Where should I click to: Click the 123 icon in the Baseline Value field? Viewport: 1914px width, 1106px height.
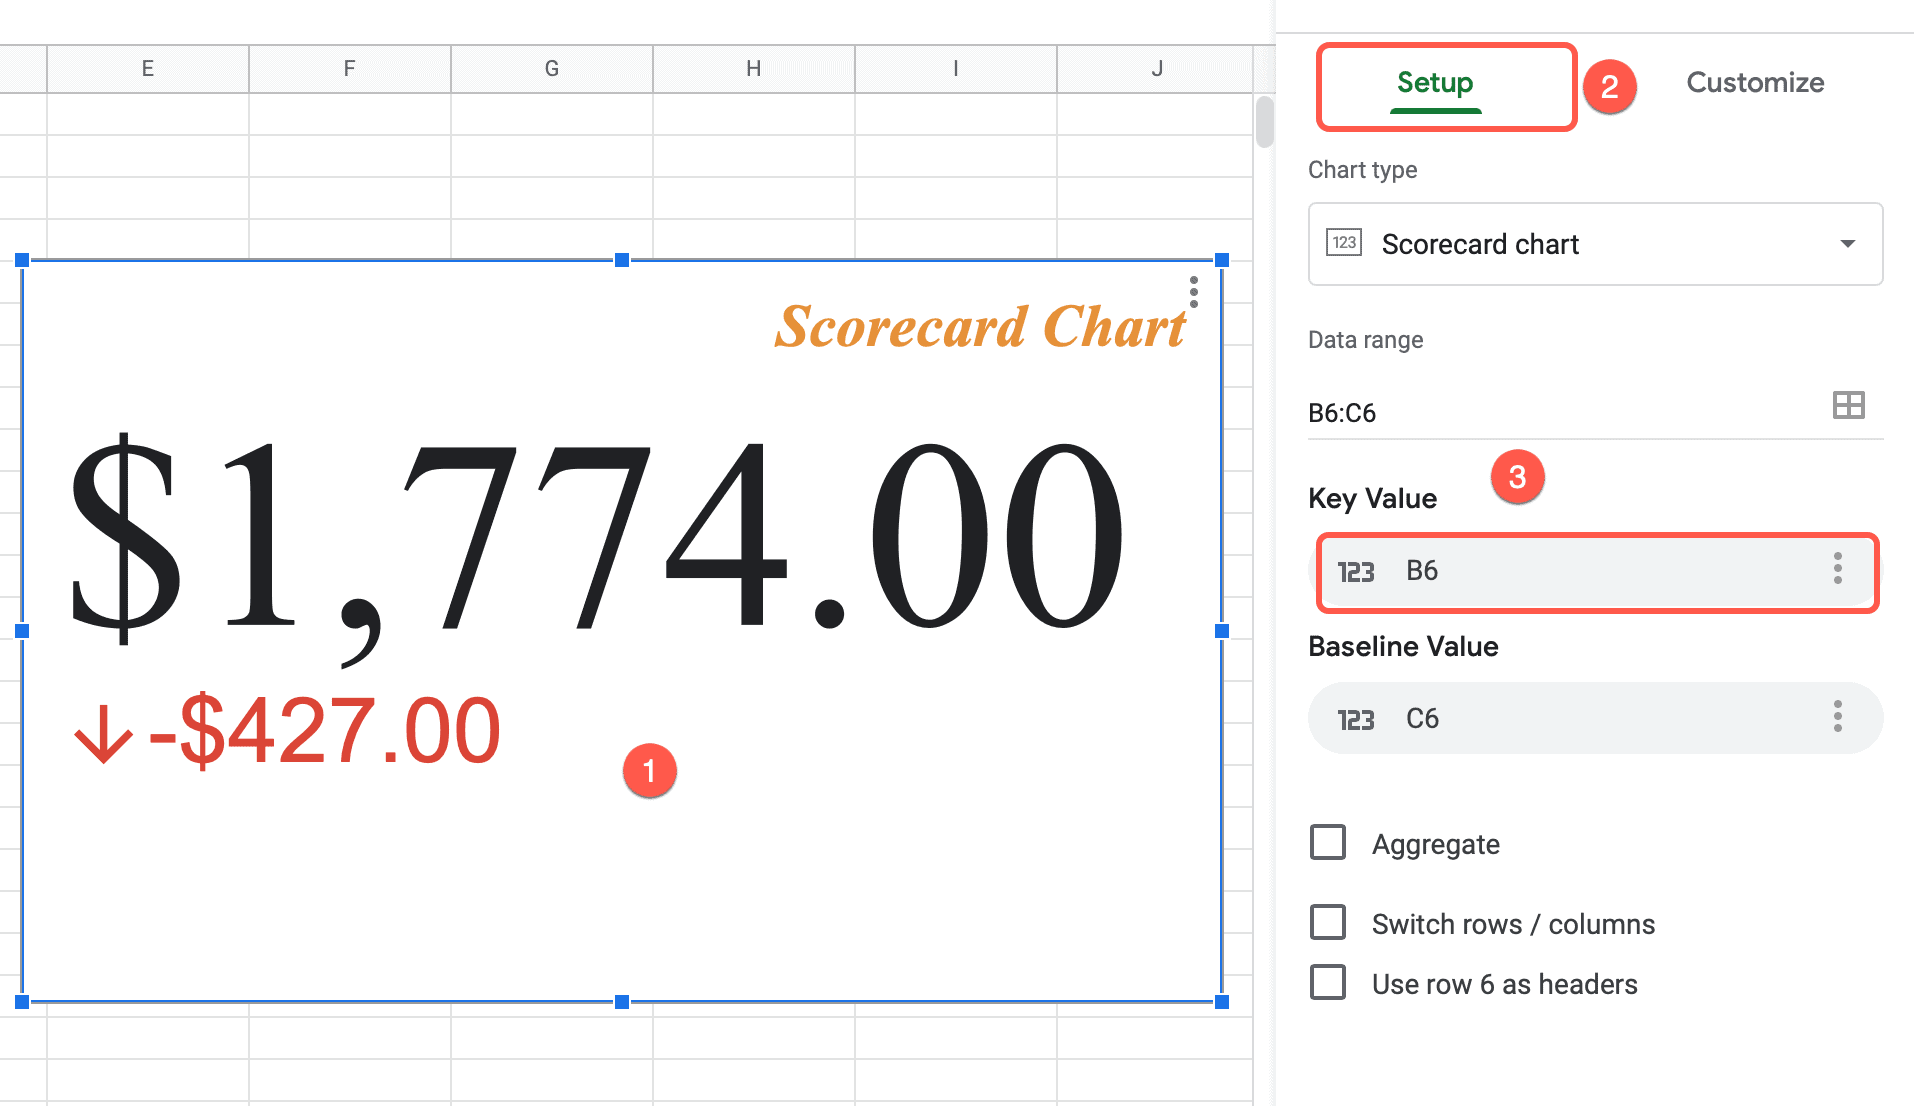(1355, 717)
